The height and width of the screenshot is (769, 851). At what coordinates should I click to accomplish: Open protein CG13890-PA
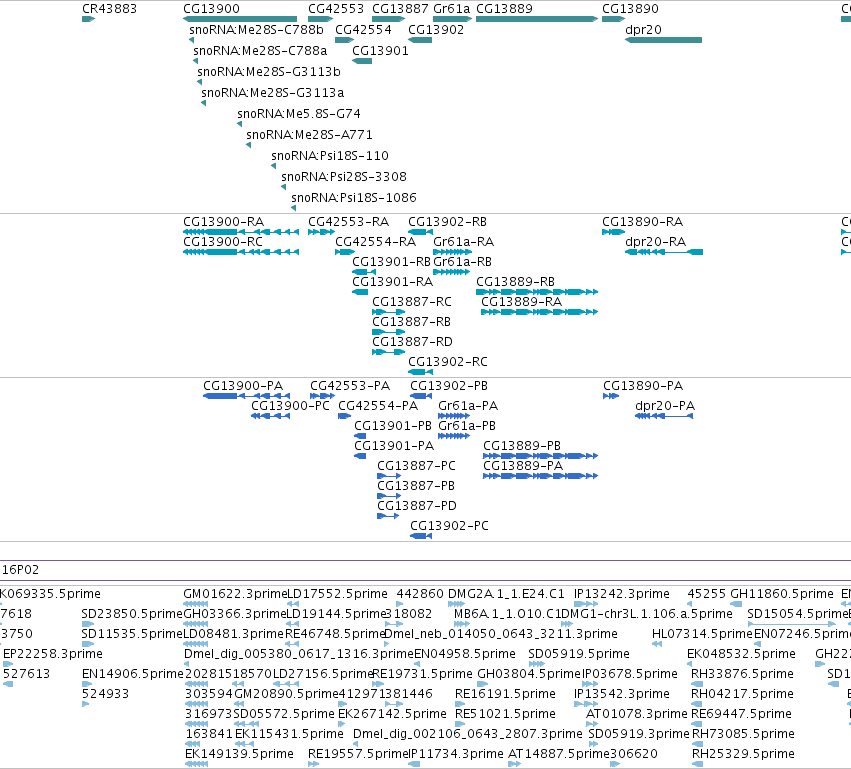point(611,396)
